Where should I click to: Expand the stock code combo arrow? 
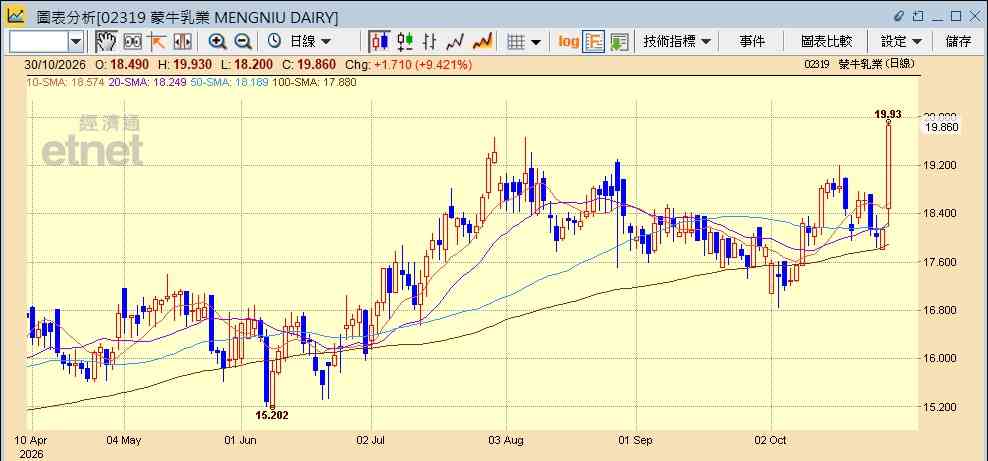(76, 42)
